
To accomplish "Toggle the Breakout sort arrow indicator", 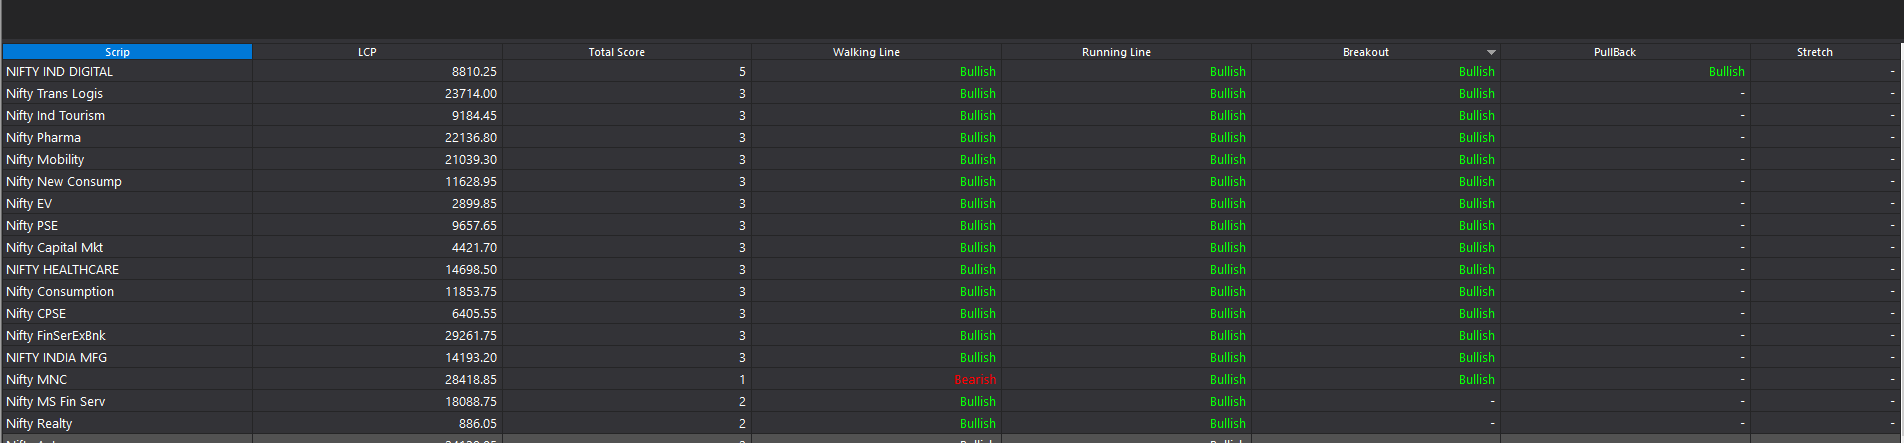I will point(1491,52).
